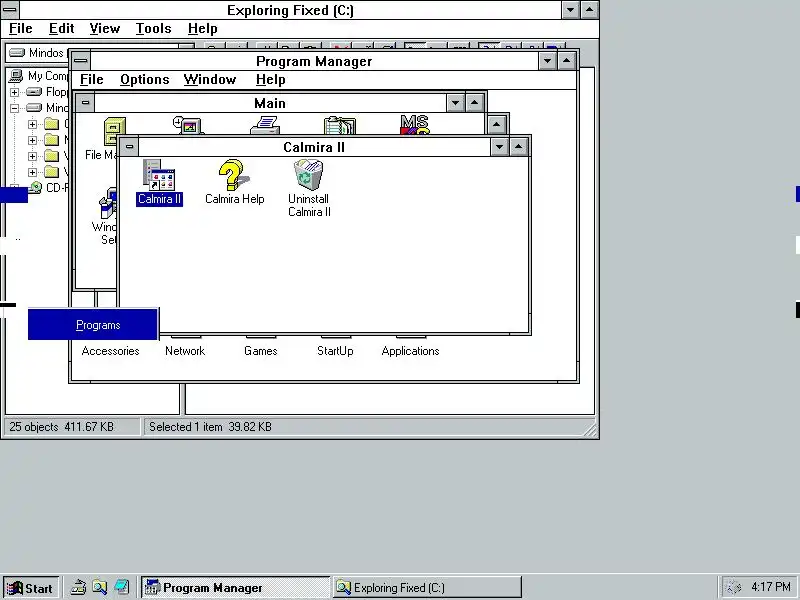Select the Accessories program group
The image size is (800, 600).
(x=110, y=351)
